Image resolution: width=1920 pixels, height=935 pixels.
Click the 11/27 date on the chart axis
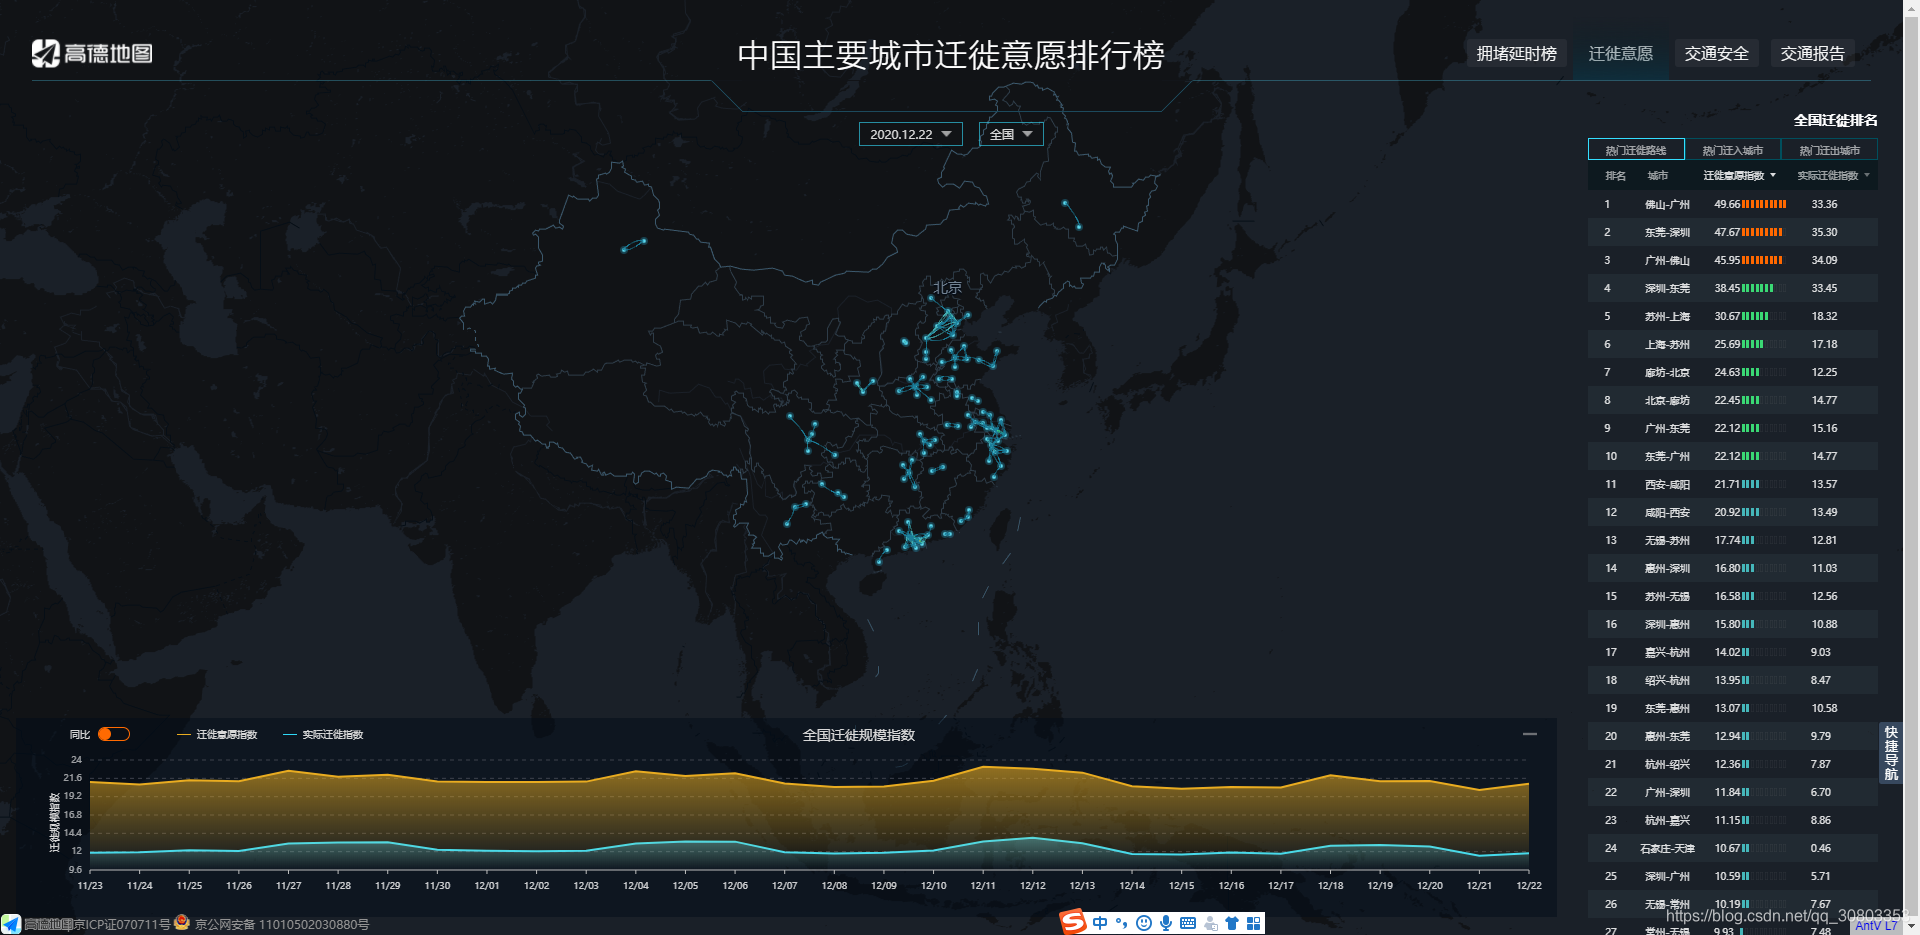pos(288,885)
